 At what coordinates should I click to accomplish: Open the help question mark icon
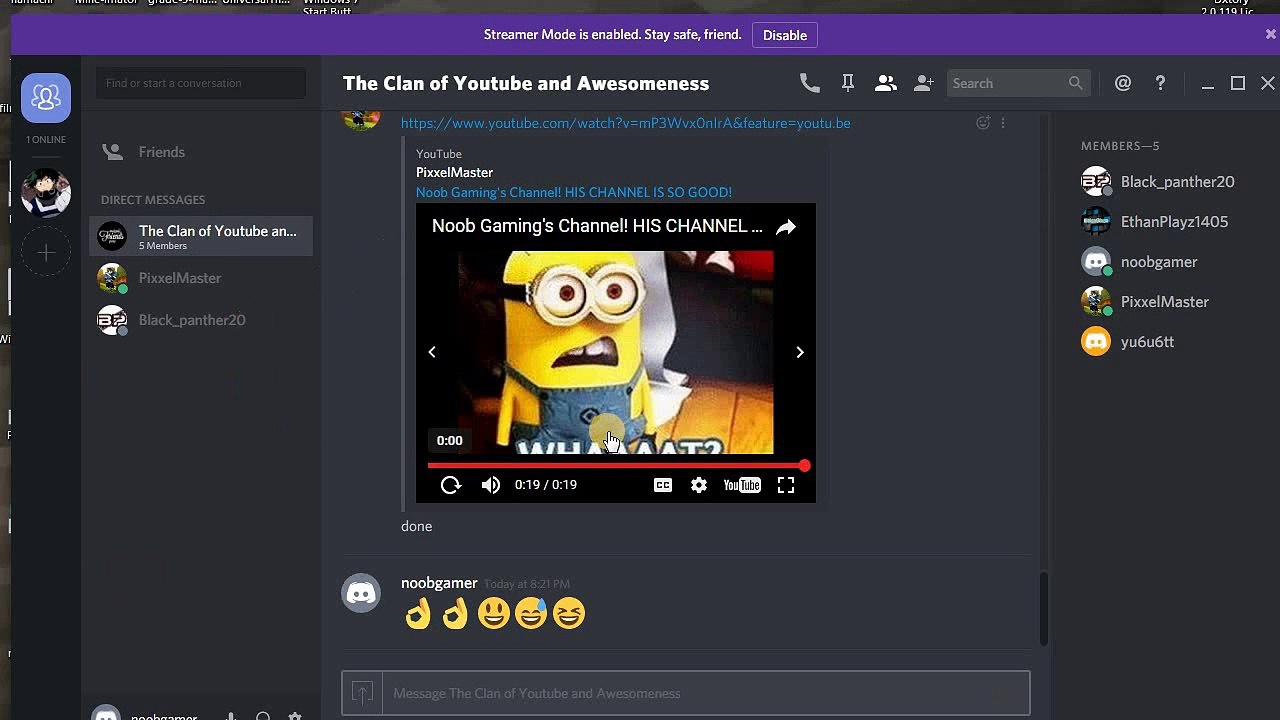coord(1160,83)
